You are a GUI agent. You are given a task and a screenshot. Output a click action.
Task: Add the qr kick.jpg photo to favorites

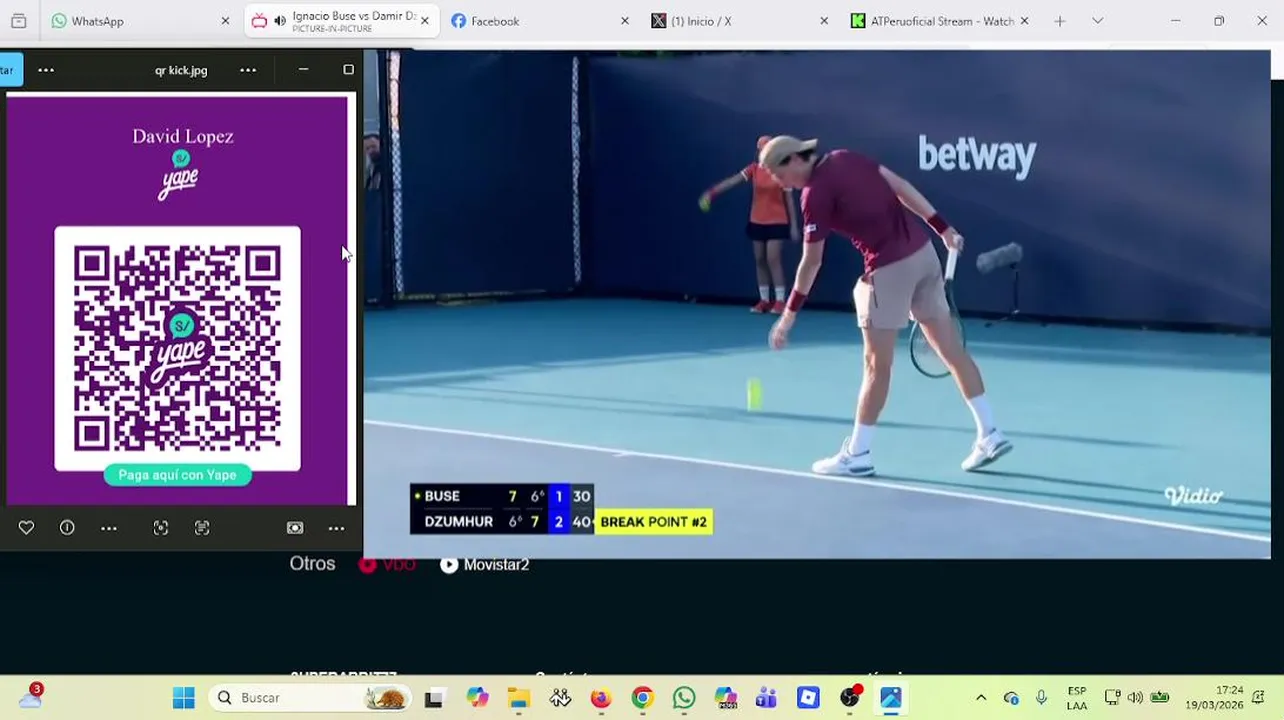click(x=26, y=528)
